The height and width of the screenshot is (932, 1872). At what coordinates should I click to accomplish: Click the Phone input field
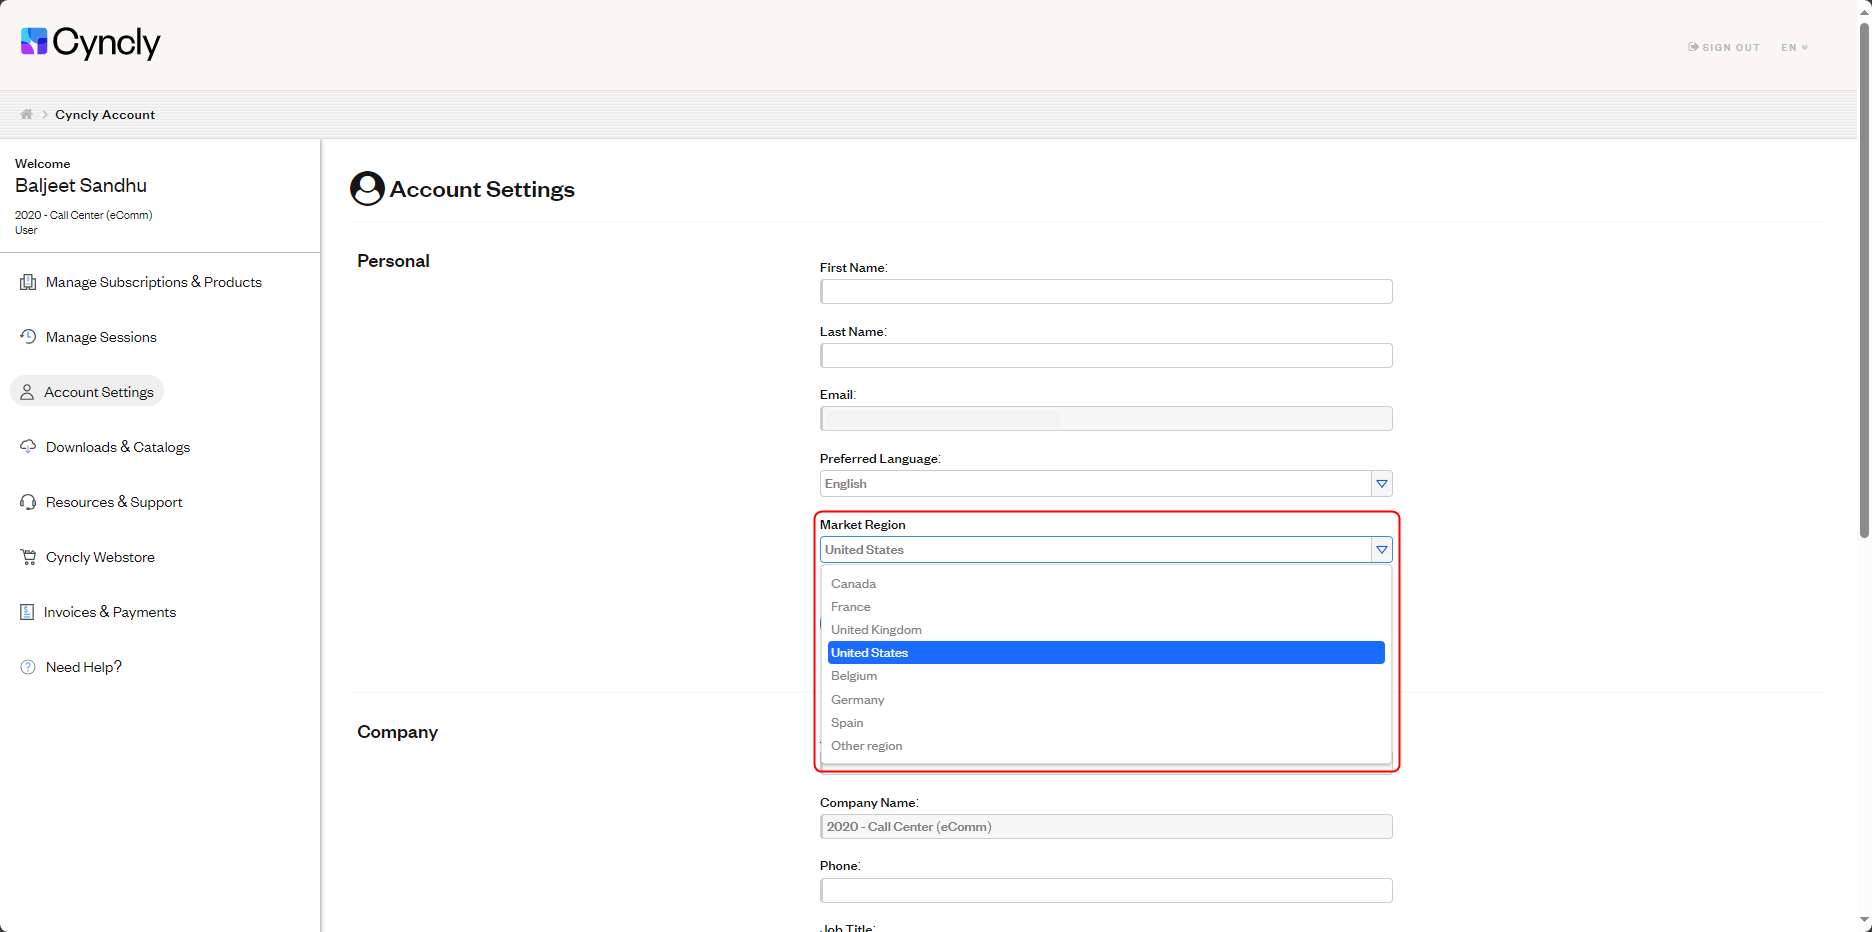pyautogui.click(x=1106, y=890)
